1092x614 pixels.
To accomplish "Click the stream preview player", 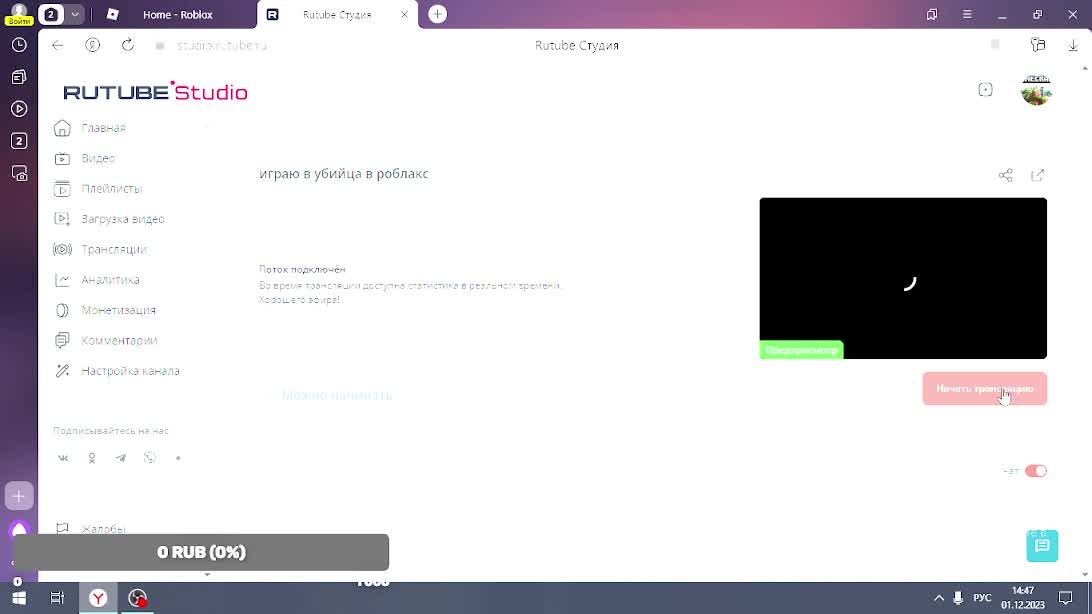I will pyautogui.click(x=903, y=278).
